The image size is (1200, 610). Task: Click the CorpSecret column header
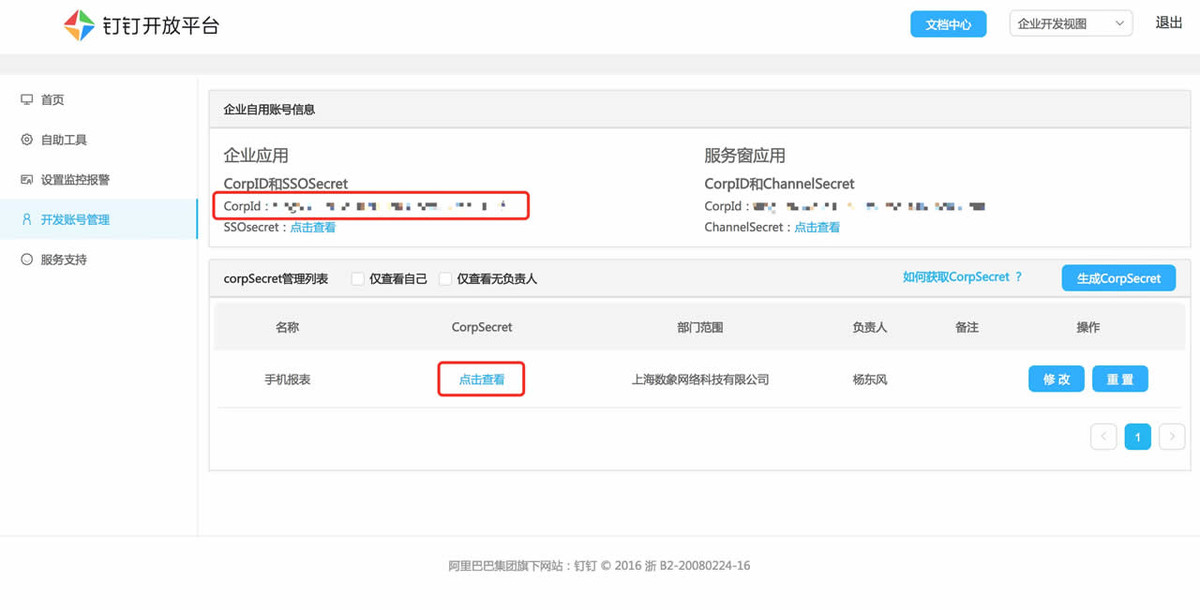click(x=482, y=327)
